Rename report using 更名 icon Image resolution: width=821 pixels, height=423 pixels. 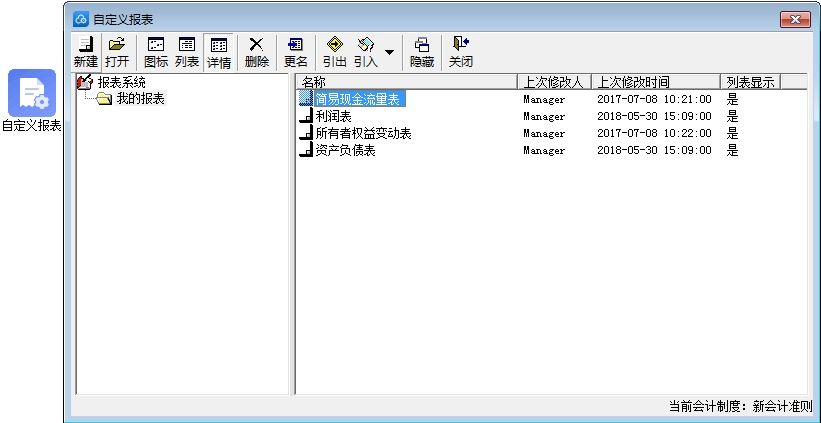coord(296,52)
